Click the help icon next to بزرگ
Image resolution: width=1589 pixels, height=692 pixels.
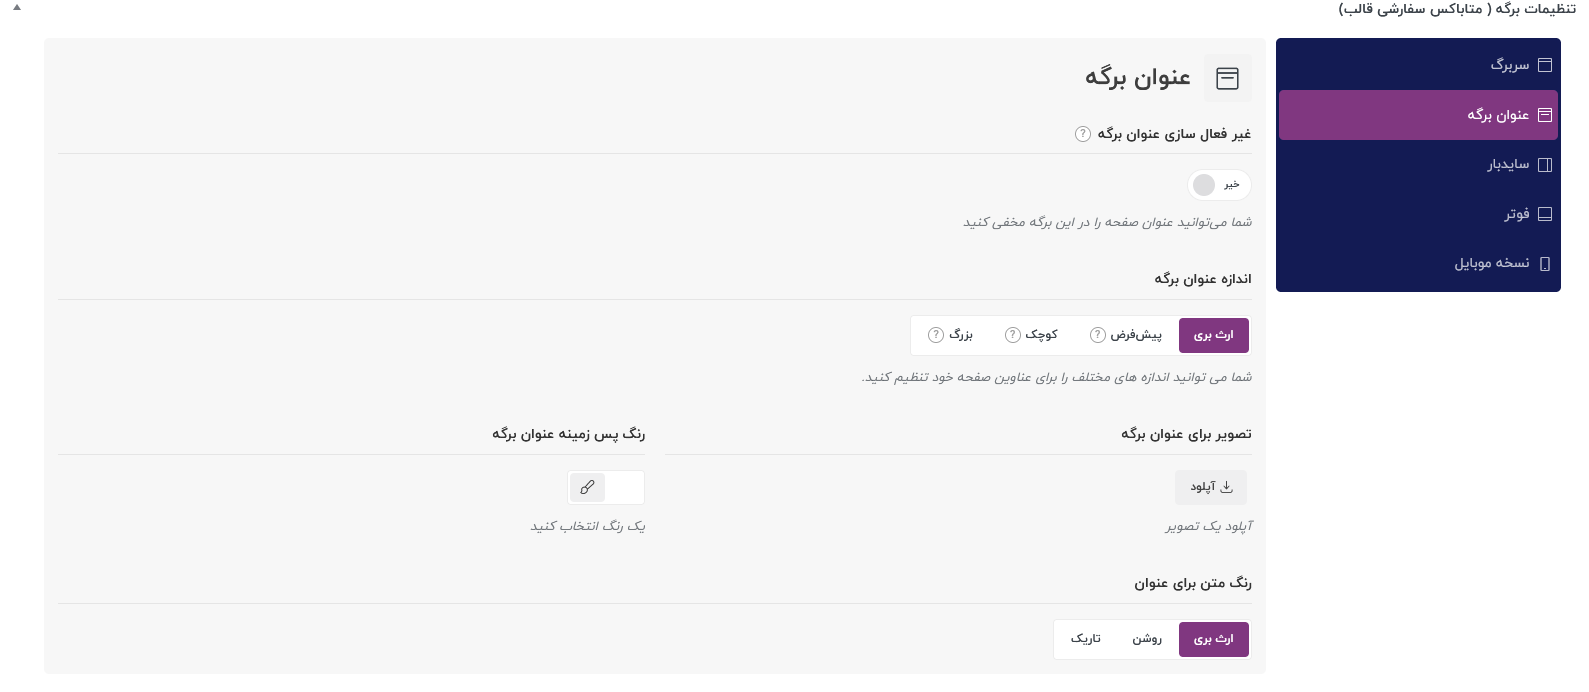coord(936,335)
